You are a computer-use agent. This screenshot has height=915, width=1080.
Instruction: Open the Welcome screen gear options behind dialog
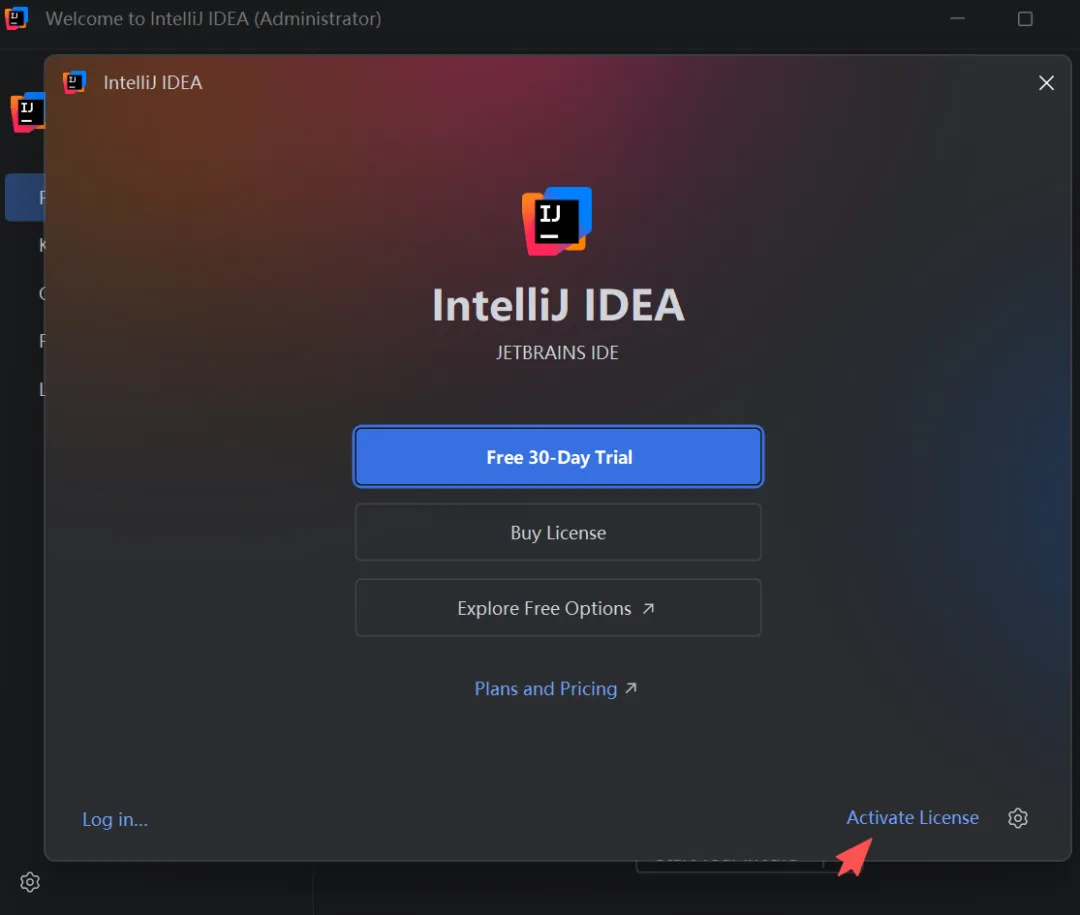click(x=30, y=882)
